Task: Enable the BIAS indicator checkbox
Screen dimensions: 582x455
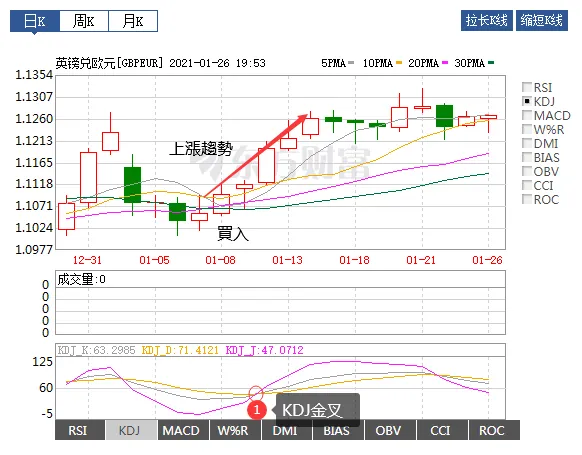Action: [526, 157]
